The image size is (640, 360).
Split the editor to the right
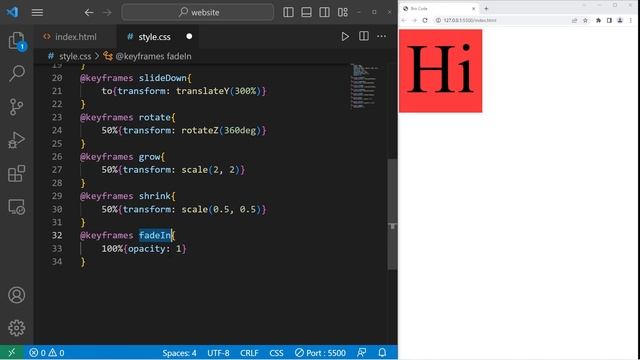[x=364, y=36]
